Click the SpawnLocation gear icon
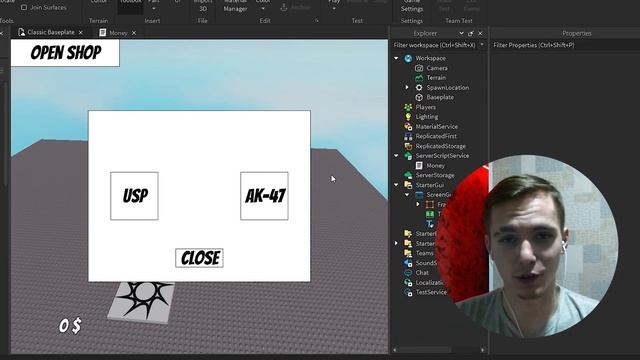 (x=419, y=87)
